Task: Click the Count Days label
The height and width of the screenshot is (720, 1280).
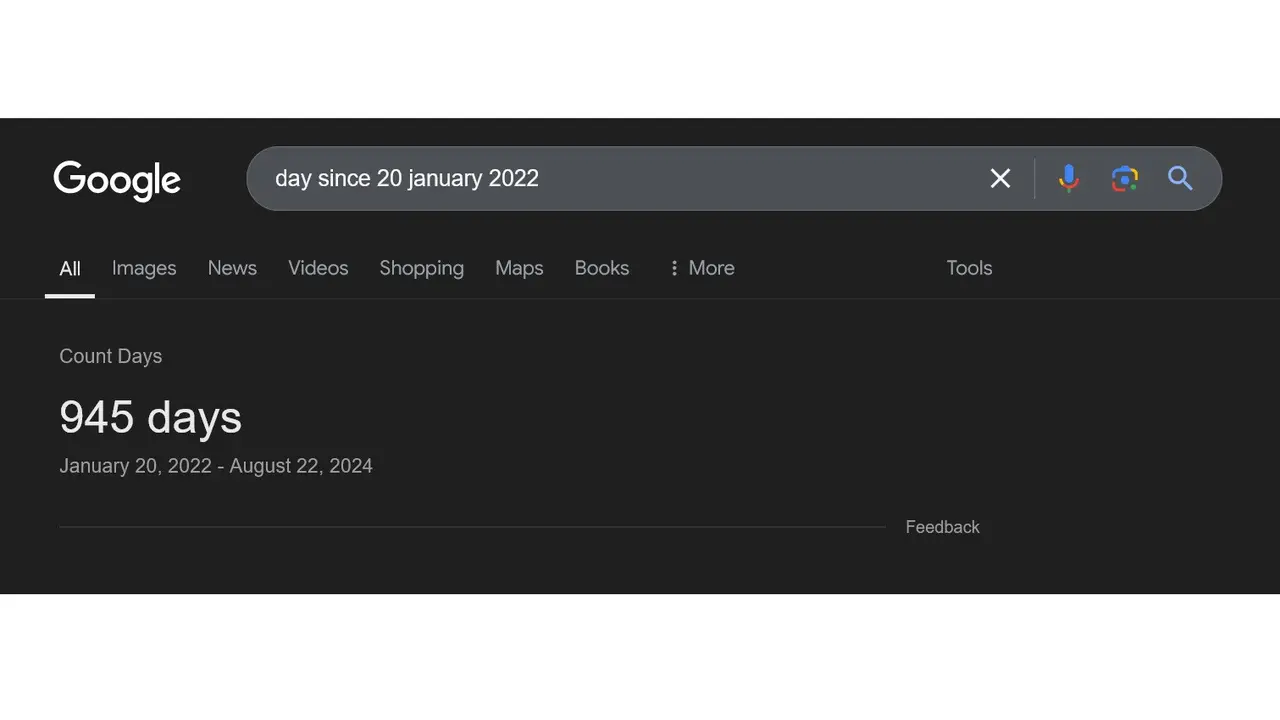Action: click(110, 356)
